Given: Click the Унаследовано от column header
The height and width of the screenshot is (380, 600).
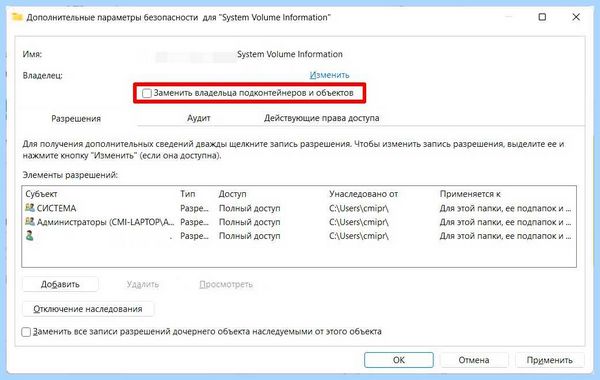Looking at the screenshot, I should coord(364,194).
